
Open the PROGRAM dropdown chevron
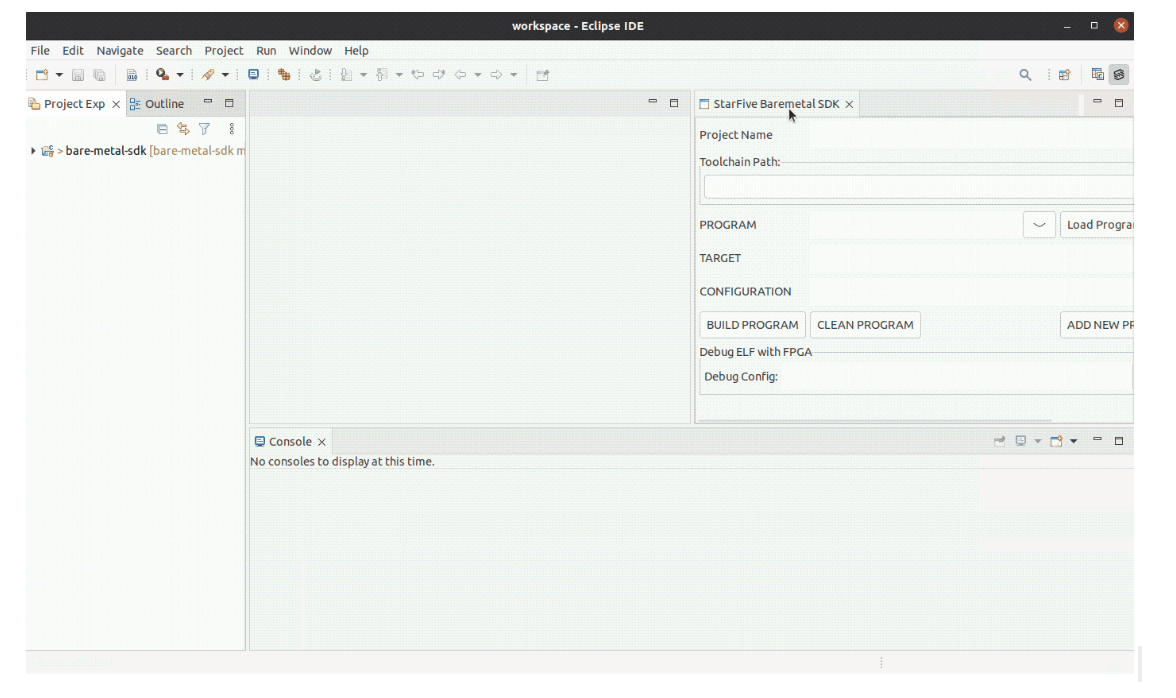(x=1039, y=225)
